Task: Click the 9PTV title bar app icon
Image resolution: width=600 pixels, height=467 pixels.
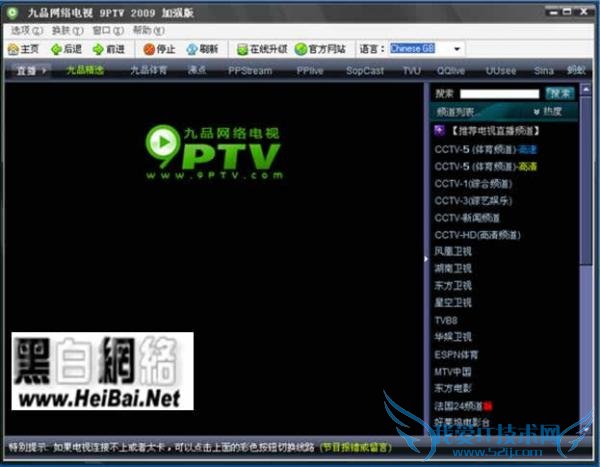Action: pyautogui.click(x=12, y=13)
